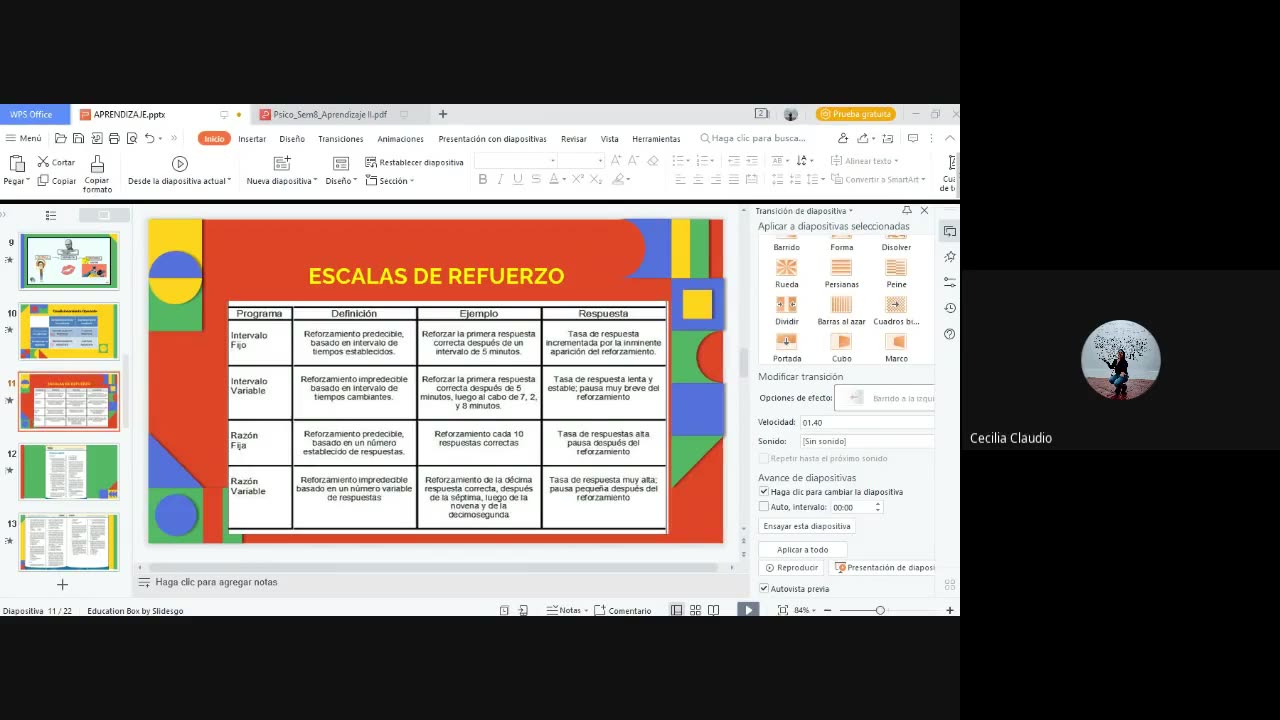Click the superscript X² icon
The height and width of the screenshot is (720, 1280).
click(x=579, y=180)
